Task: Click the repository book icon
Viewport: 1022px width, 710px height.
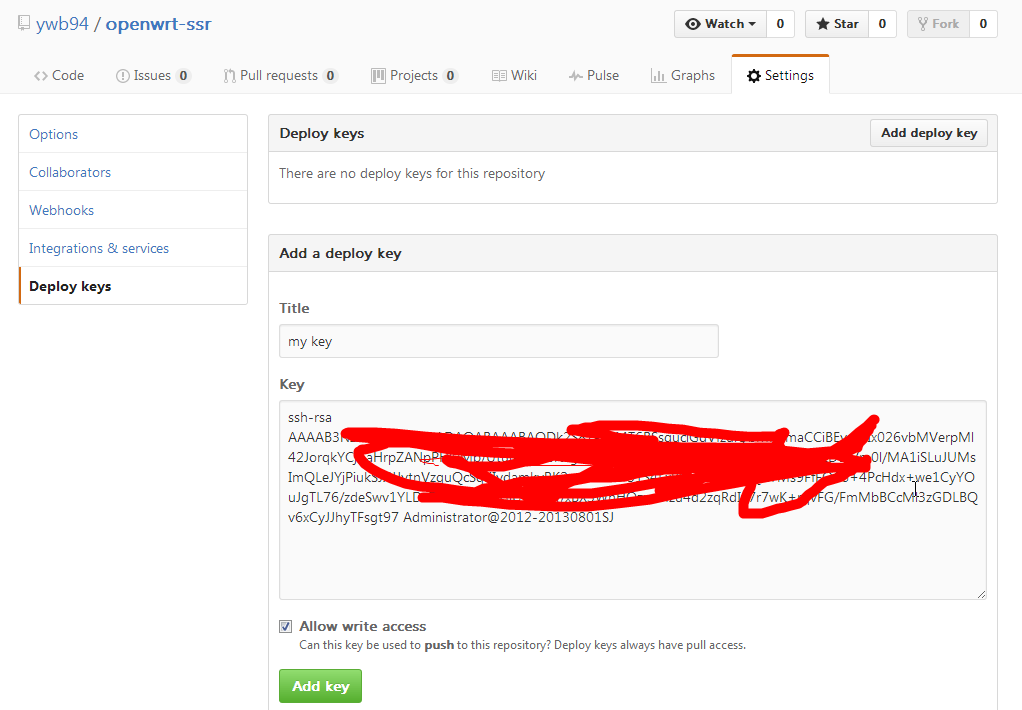Action: click(24, 23)
